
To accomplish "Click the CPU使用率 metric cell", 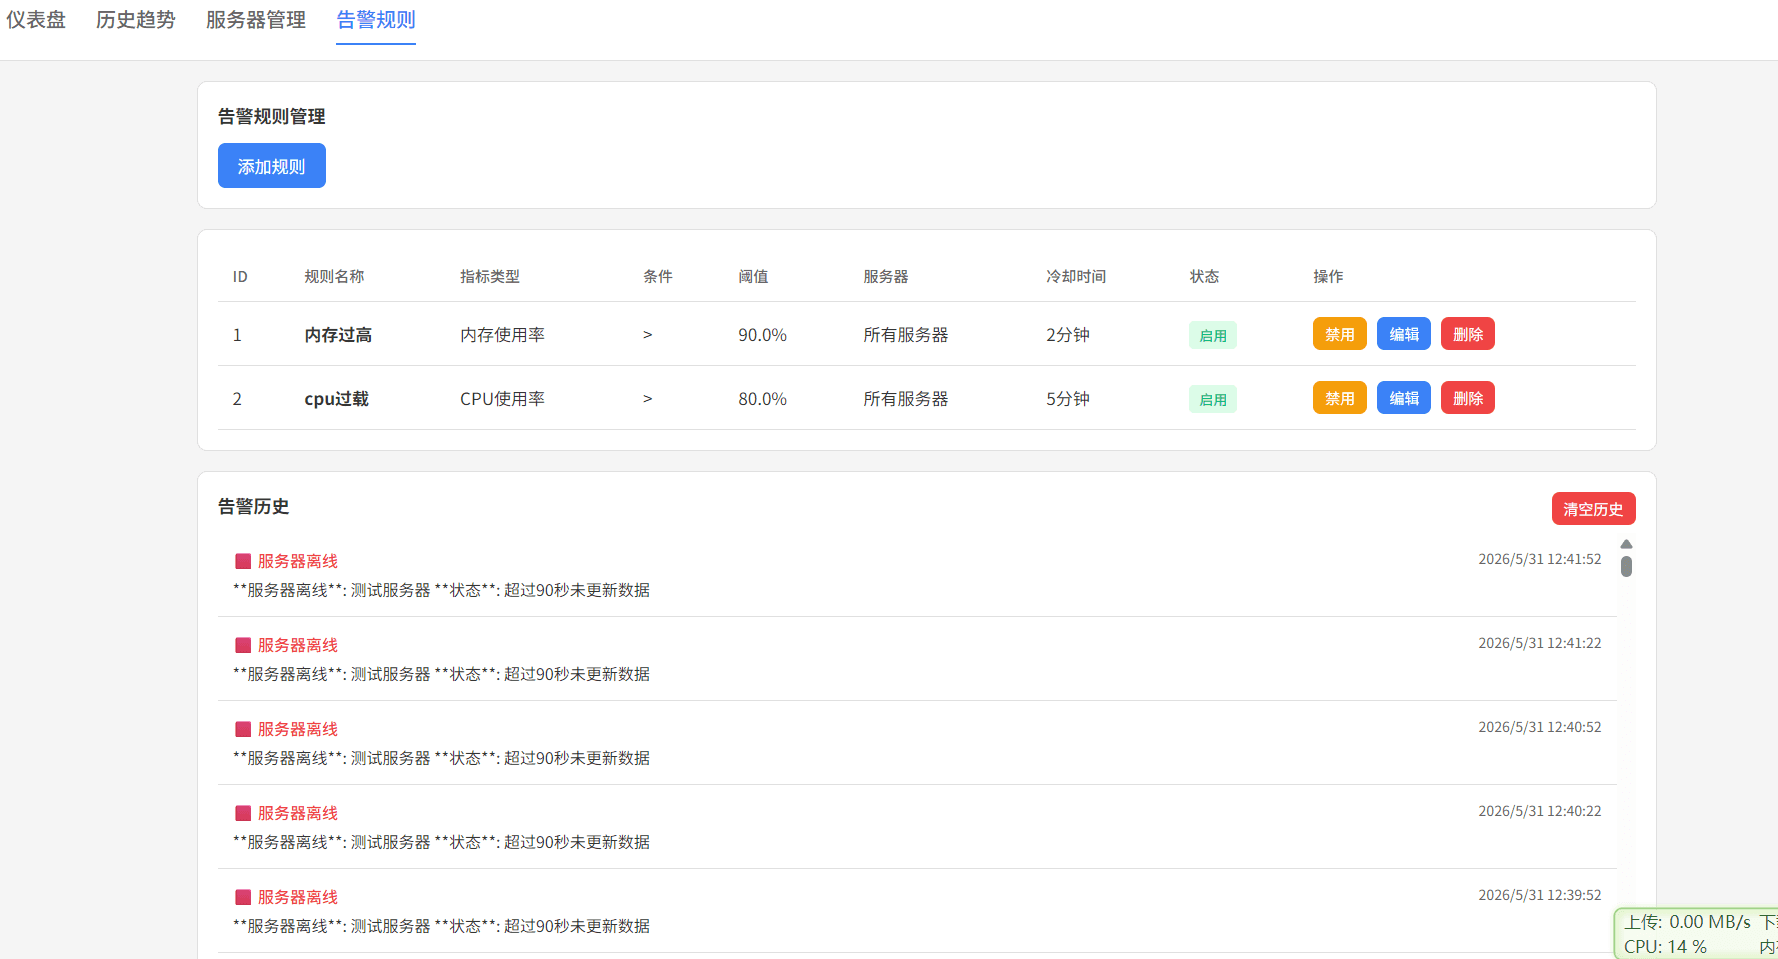I will pos(502,399).
